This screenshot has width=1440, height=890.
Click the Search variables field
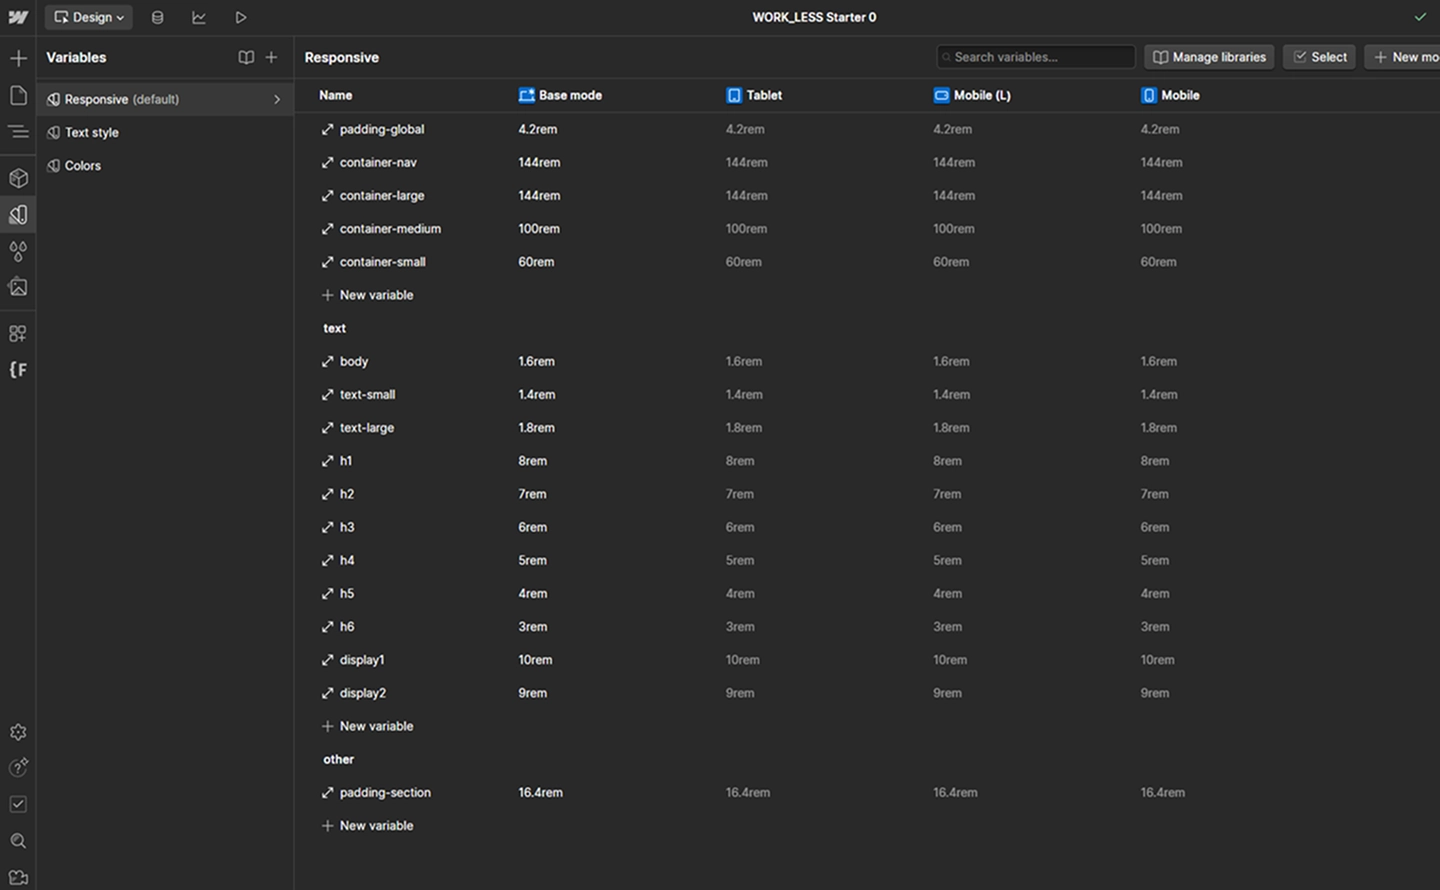point(1034,57)
